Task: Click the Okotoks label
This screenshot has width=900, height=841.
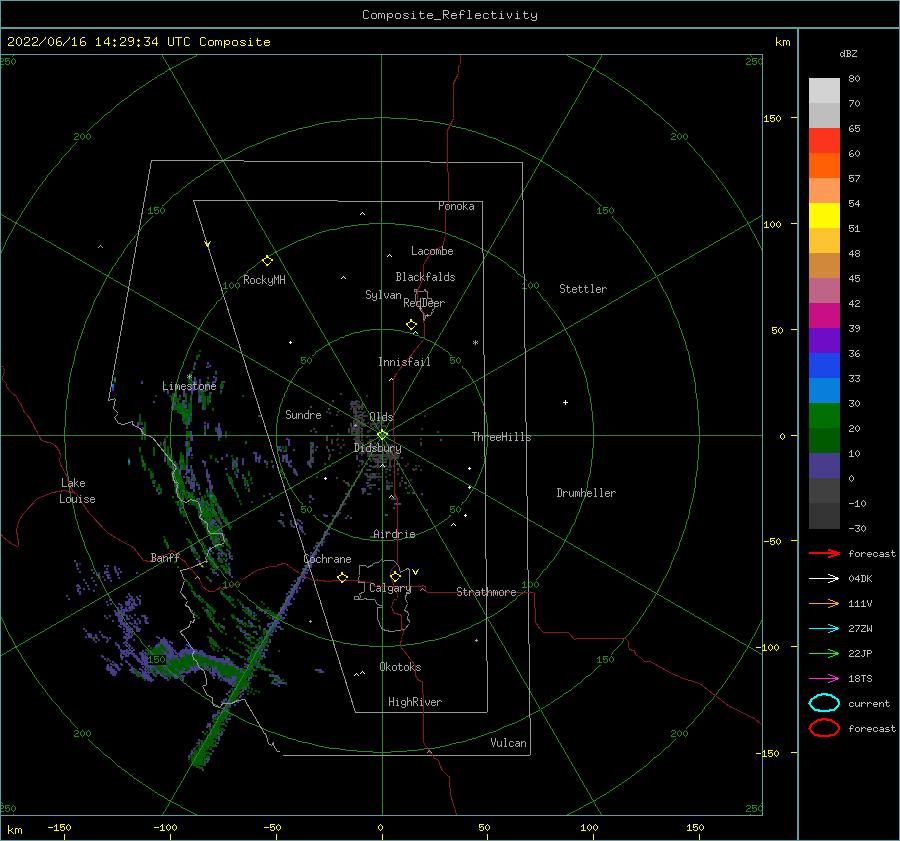Action: 400,667
